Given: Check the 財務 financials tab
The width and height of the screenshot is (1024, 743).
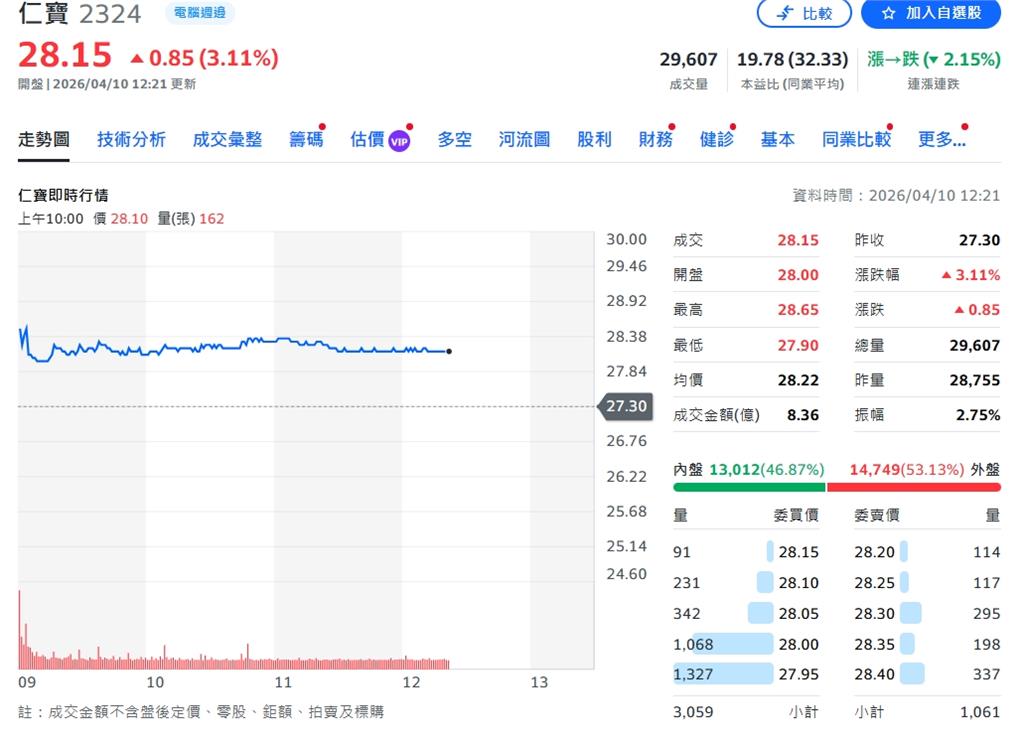Looking at the screenshot, I should point(655,140).
